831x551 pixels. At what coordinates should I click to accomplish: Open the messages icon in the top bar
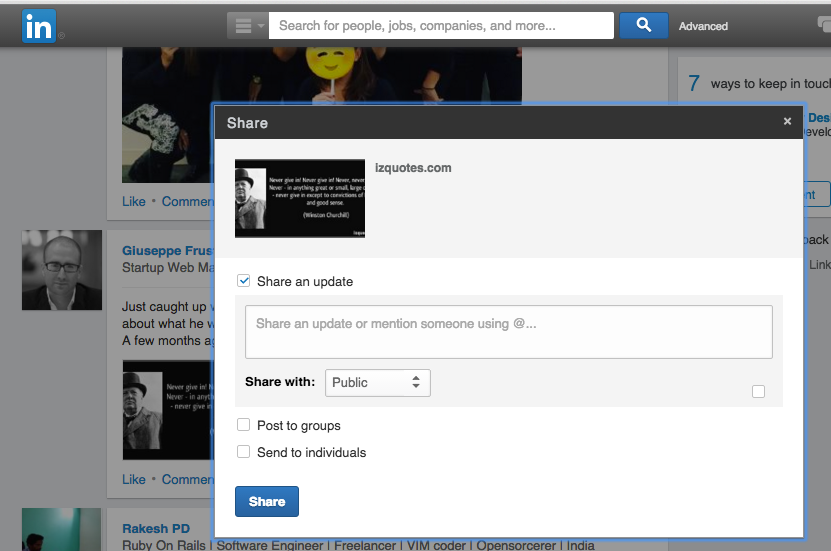point(822,26)
